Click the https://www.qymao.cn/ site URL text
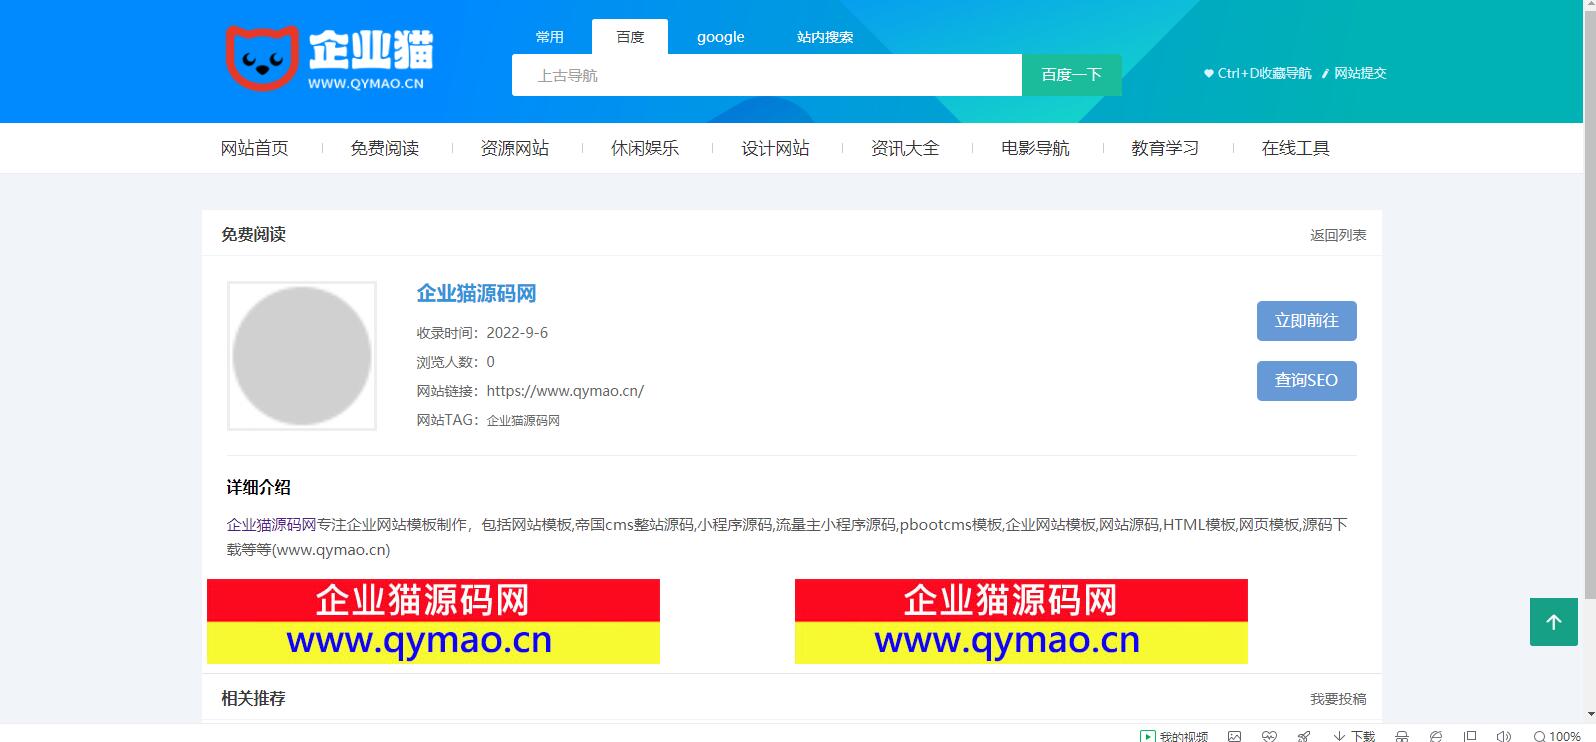Image resolution: width=1596 pixels, height=742 pixels. coord(565,391)
